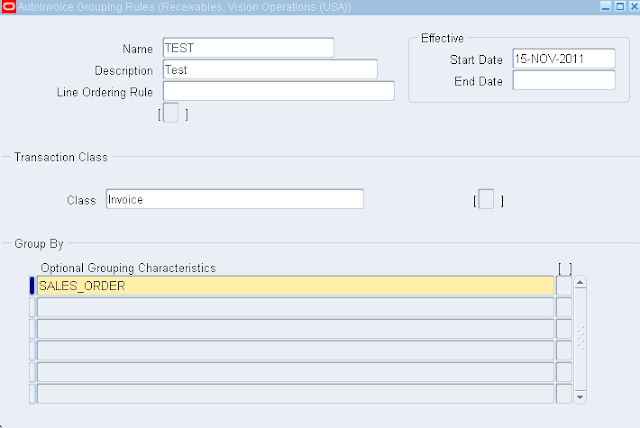Viewport: 640px width, 428px height.
Task: Open the flexfield box beside the Class field
Action: [487, 200]
